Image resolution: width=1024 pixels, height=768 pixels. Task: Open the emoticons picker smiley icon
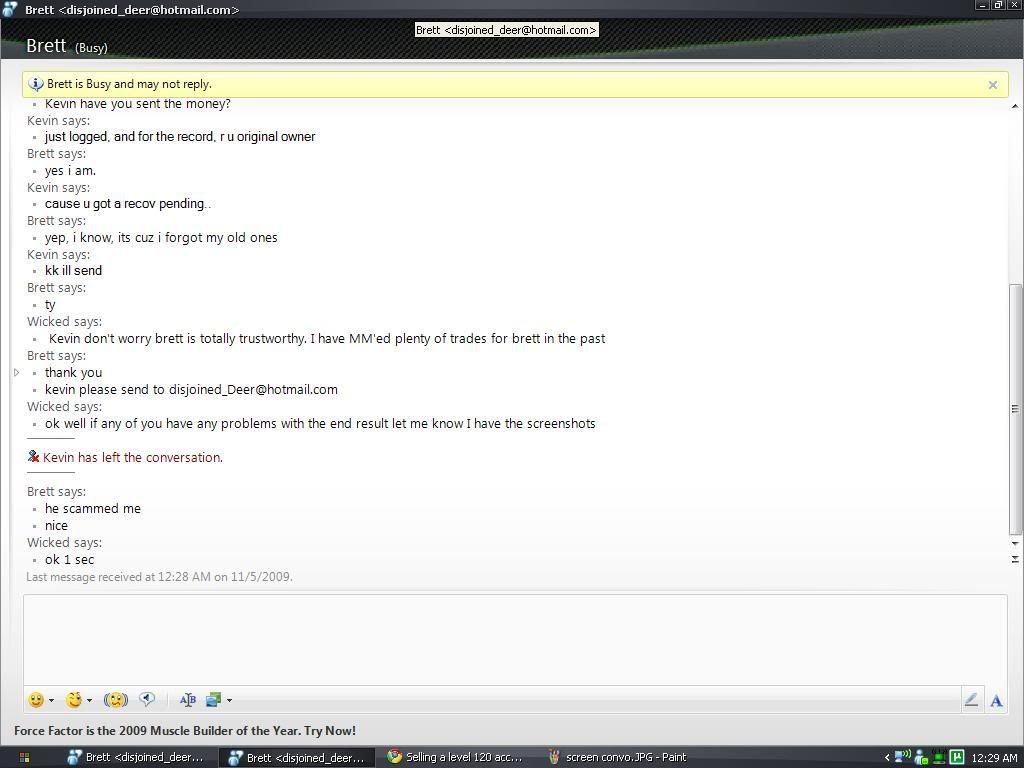36,700
